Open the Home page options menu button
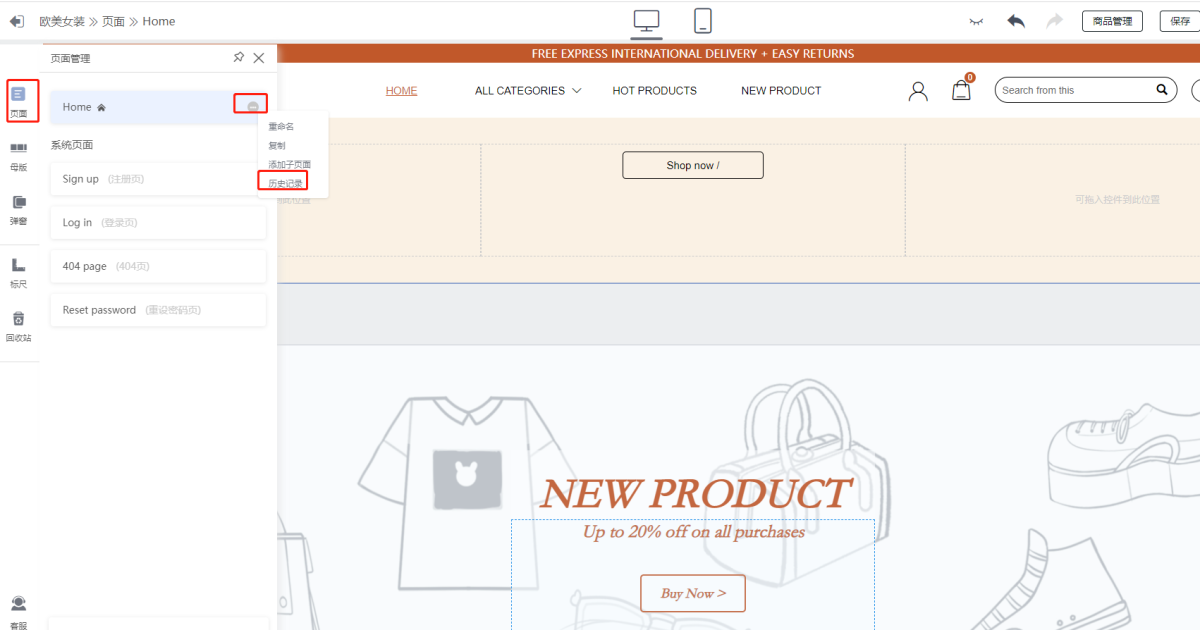The image size is (1200, 630). point(253,107)
